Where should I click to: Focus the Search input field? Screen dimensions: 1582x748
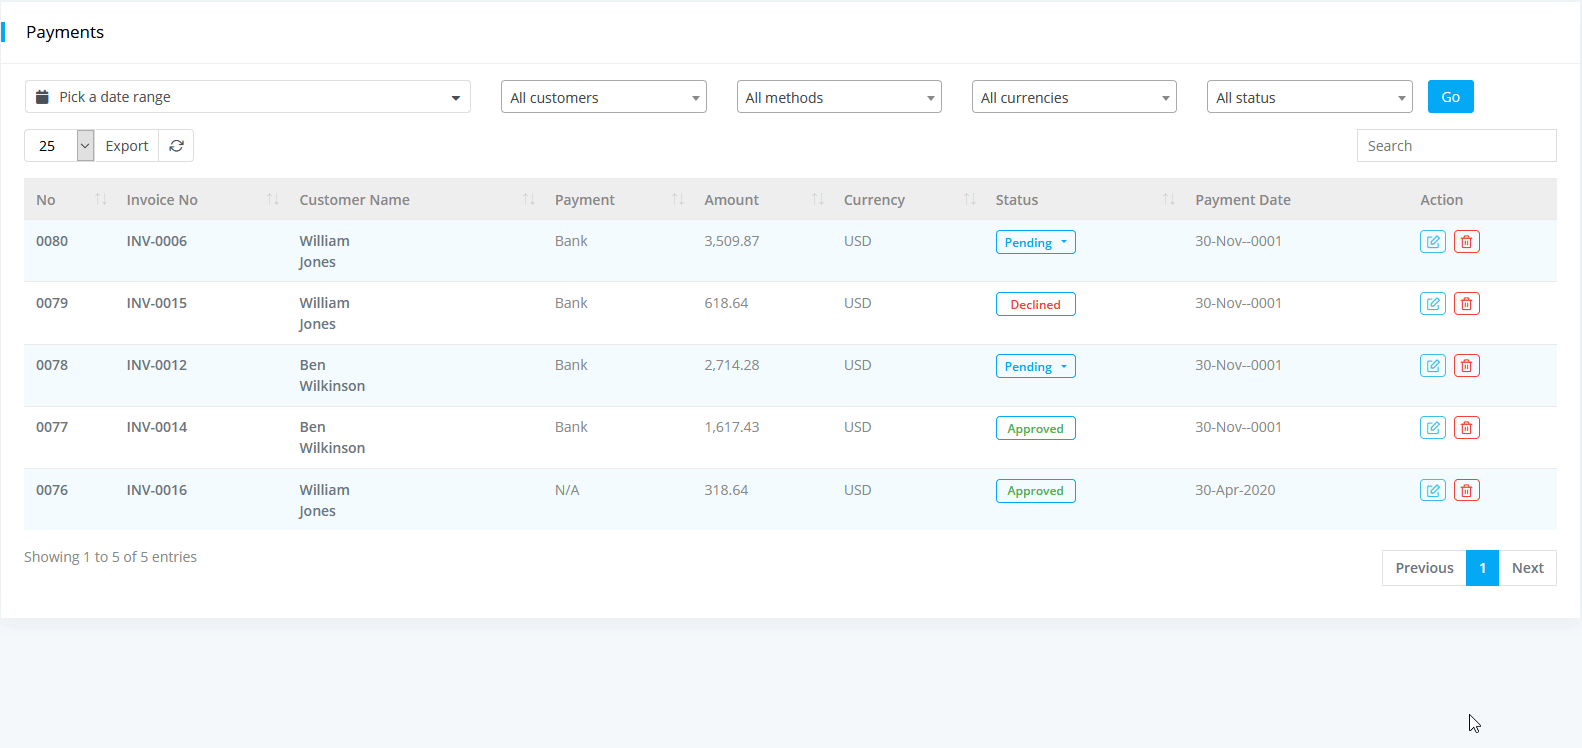coord(1455,146)
